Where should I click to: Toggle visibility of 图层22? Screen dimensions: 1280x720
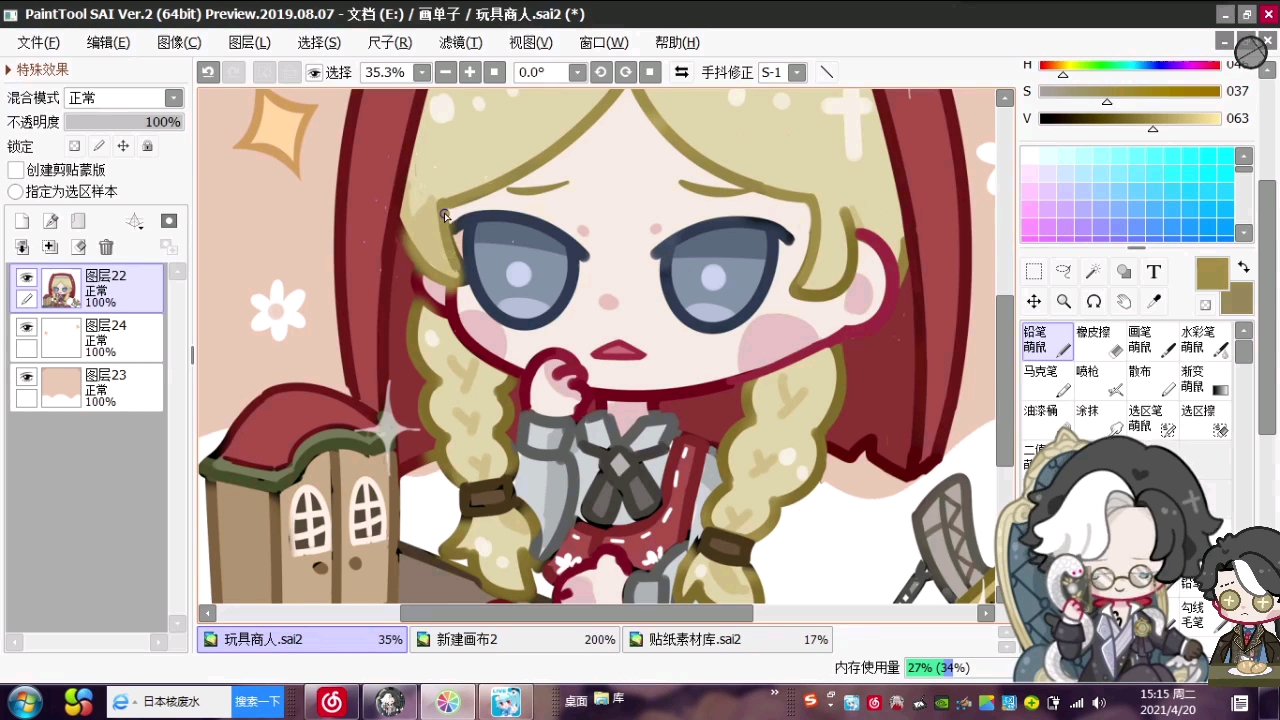click(x=26, y=278)
